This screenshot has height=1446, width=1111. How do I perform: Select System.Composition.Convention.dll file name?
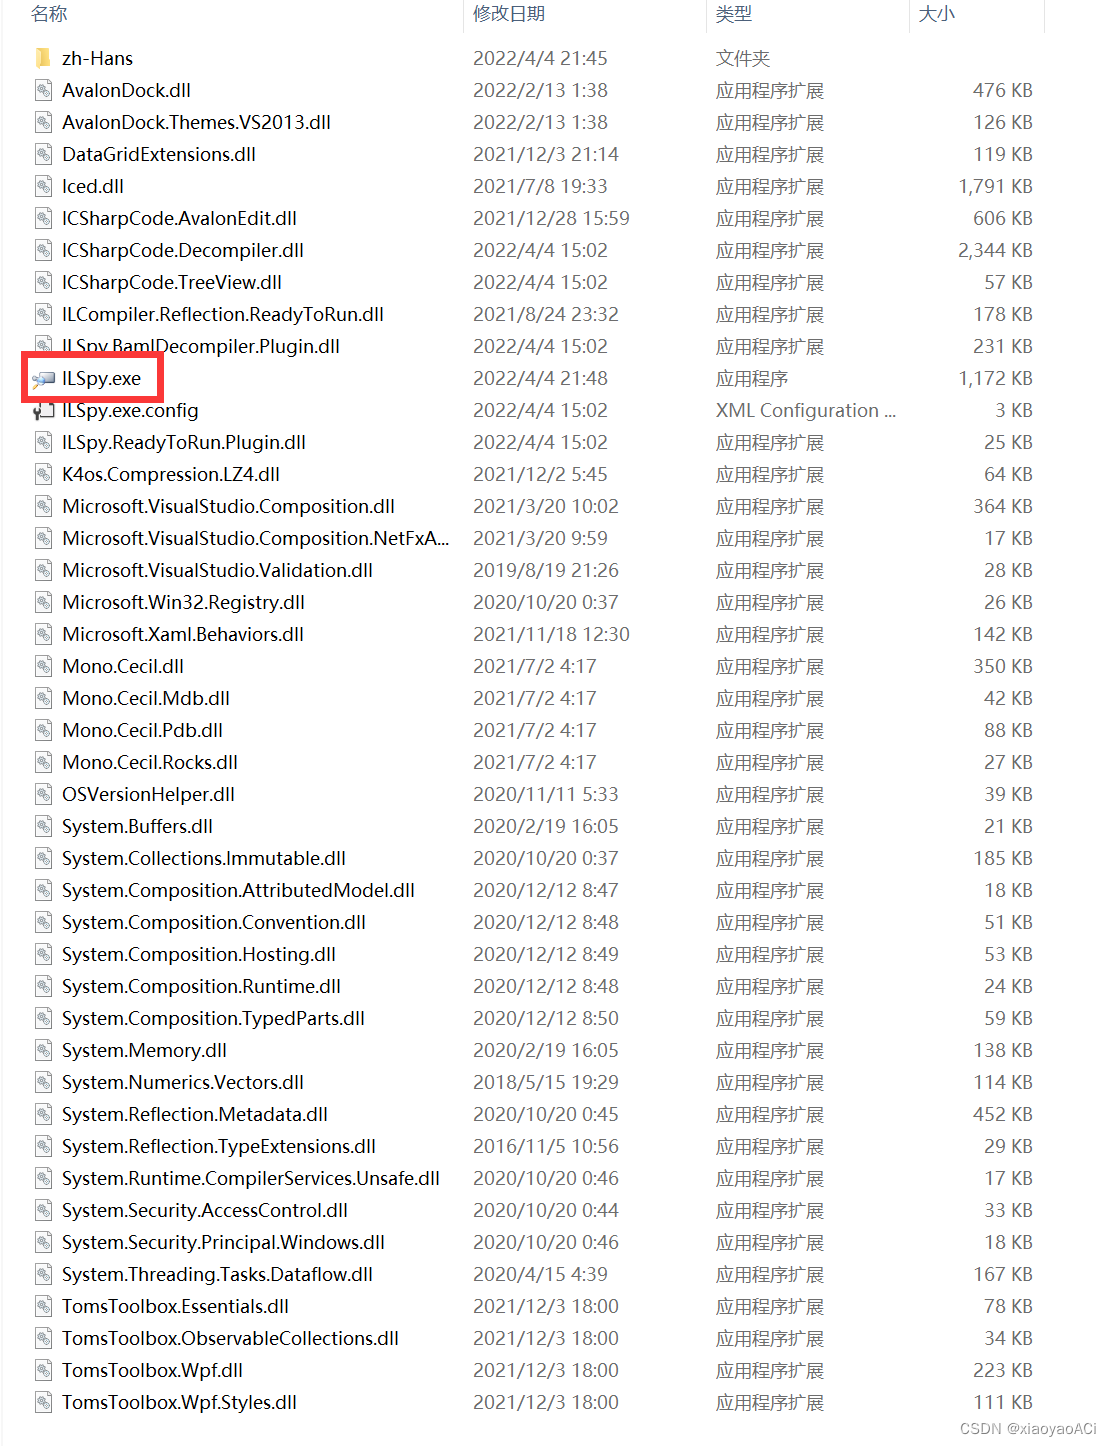pos(214,922)
